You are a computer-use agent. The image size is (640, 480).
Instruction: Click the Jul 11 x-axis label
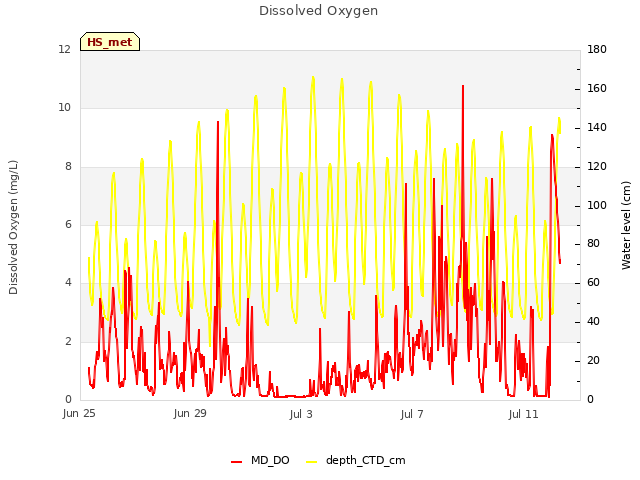[523, 414]
